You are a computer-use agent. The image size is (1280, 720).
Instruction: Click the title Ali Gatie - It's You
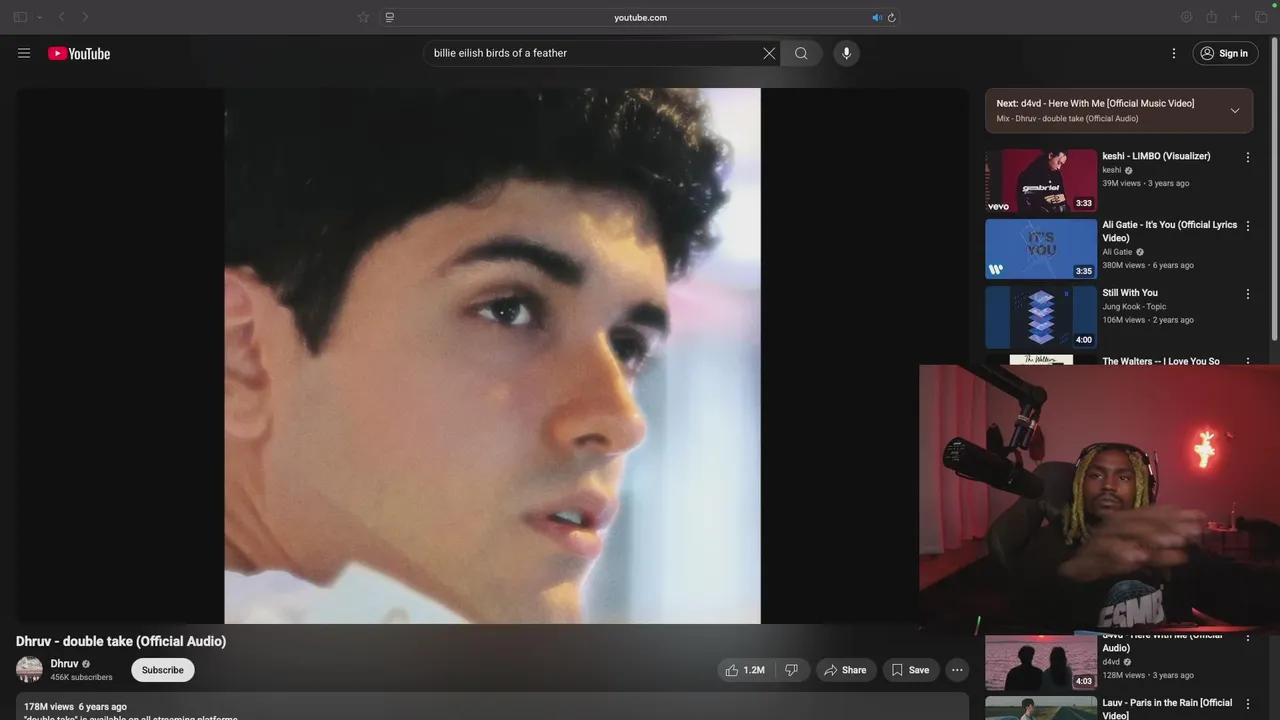pyautogui.click(x=1169, y=231)
